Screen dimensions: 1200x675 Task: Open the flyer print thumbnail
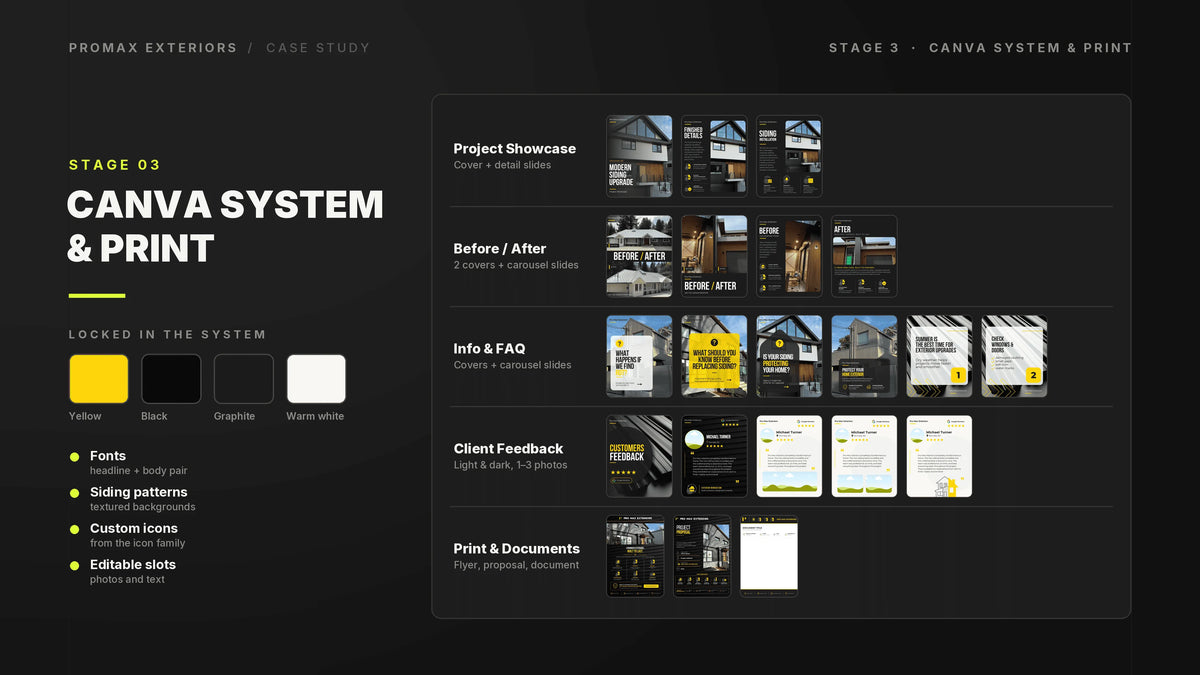tap(636, 556)
